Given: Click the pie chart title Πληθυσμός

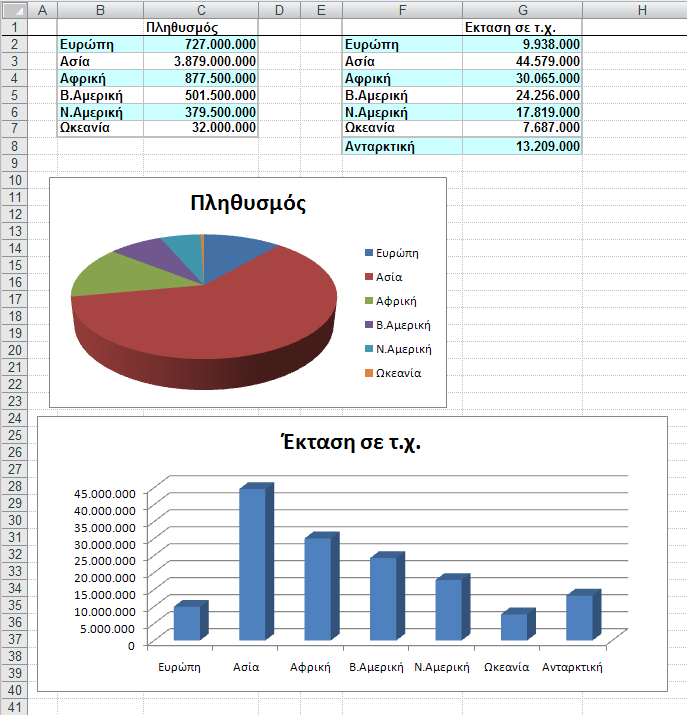Looking at the screenshot, I should pyautogui.click(x=248, y=203).
